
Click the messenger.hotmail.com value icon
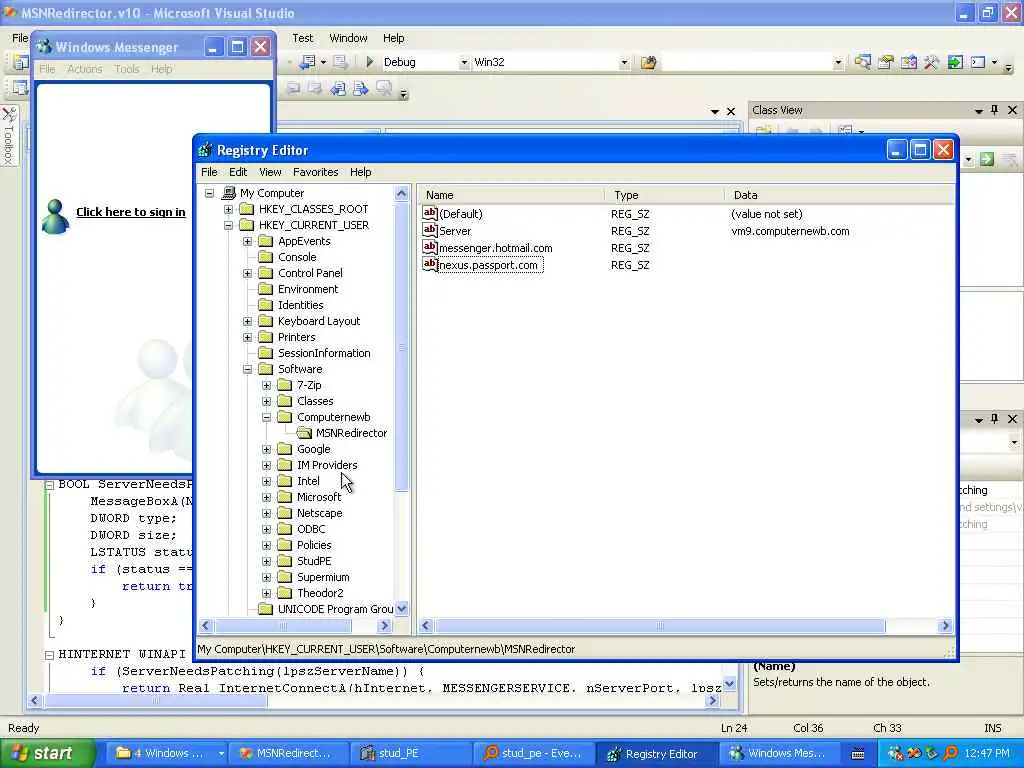430,247
